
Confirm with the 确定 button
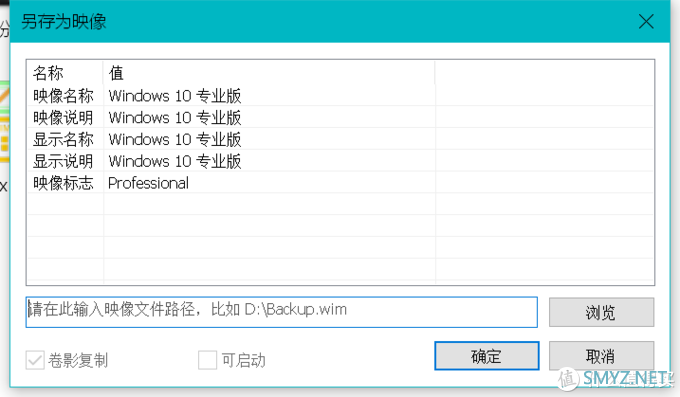[x=487, y=356]
